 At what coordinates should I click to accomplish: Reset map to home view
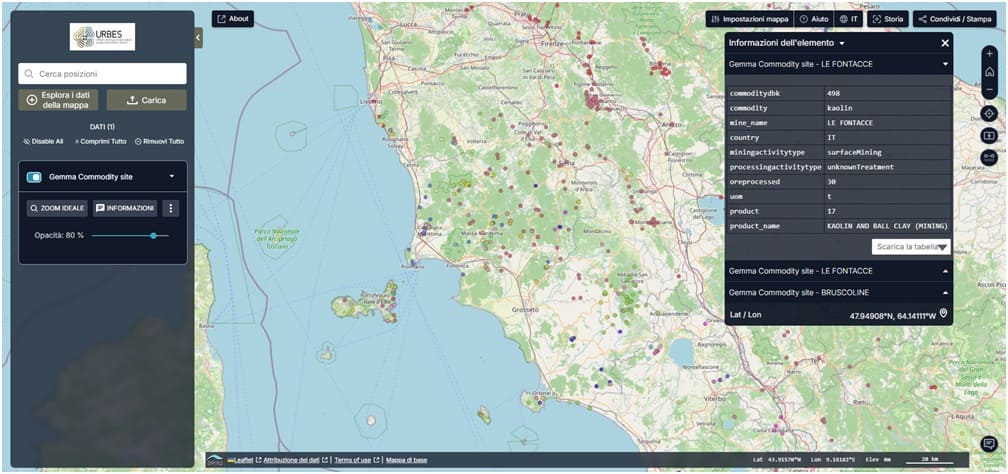point(989,71)
